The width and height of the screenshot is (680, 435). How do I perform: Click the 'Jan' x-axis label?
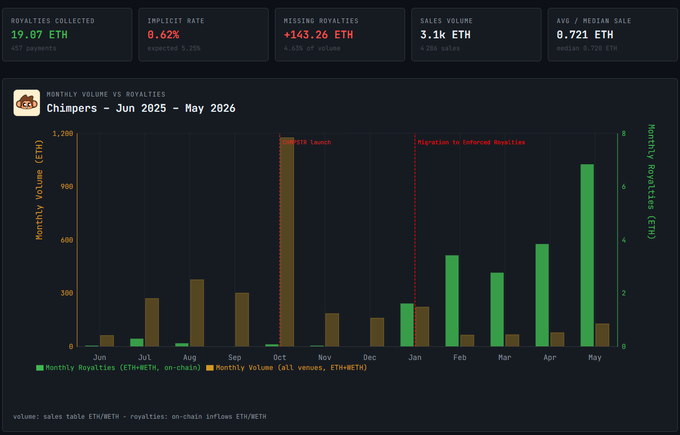415,357
